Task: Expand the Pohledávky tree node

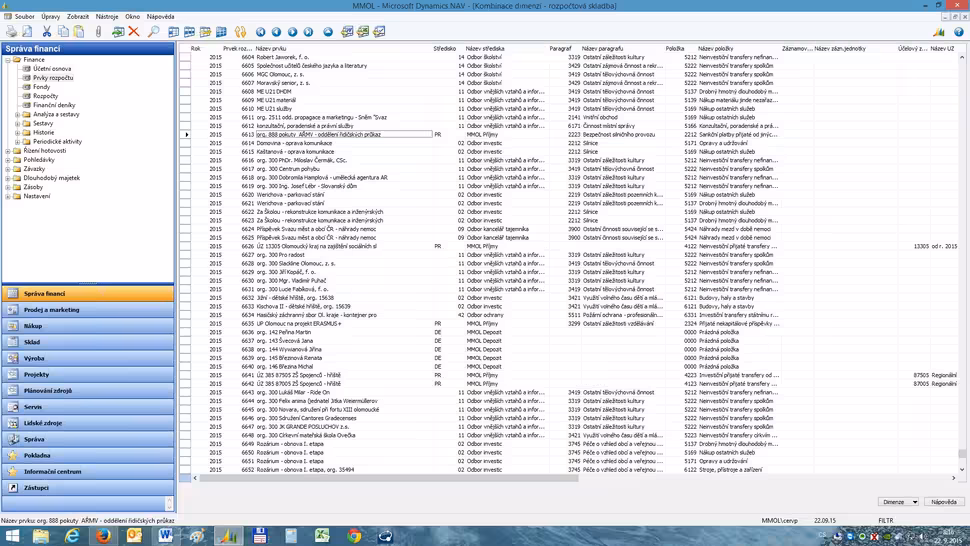Action: [8, 160]
